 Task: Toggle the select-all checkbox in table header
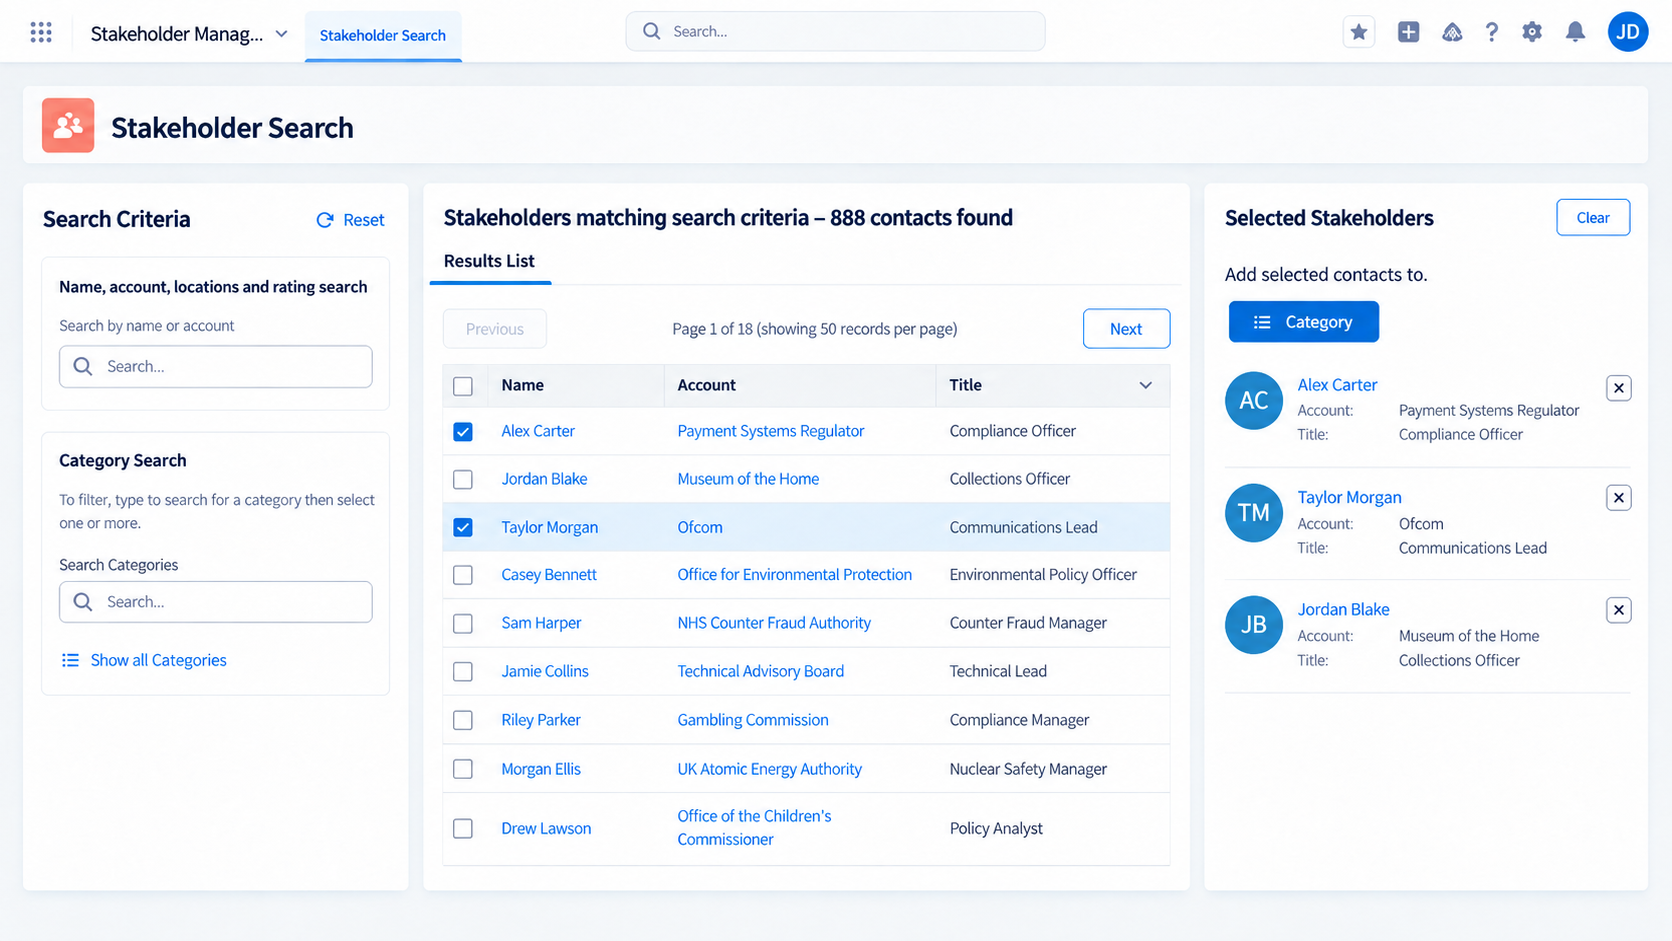coord(463,386)
